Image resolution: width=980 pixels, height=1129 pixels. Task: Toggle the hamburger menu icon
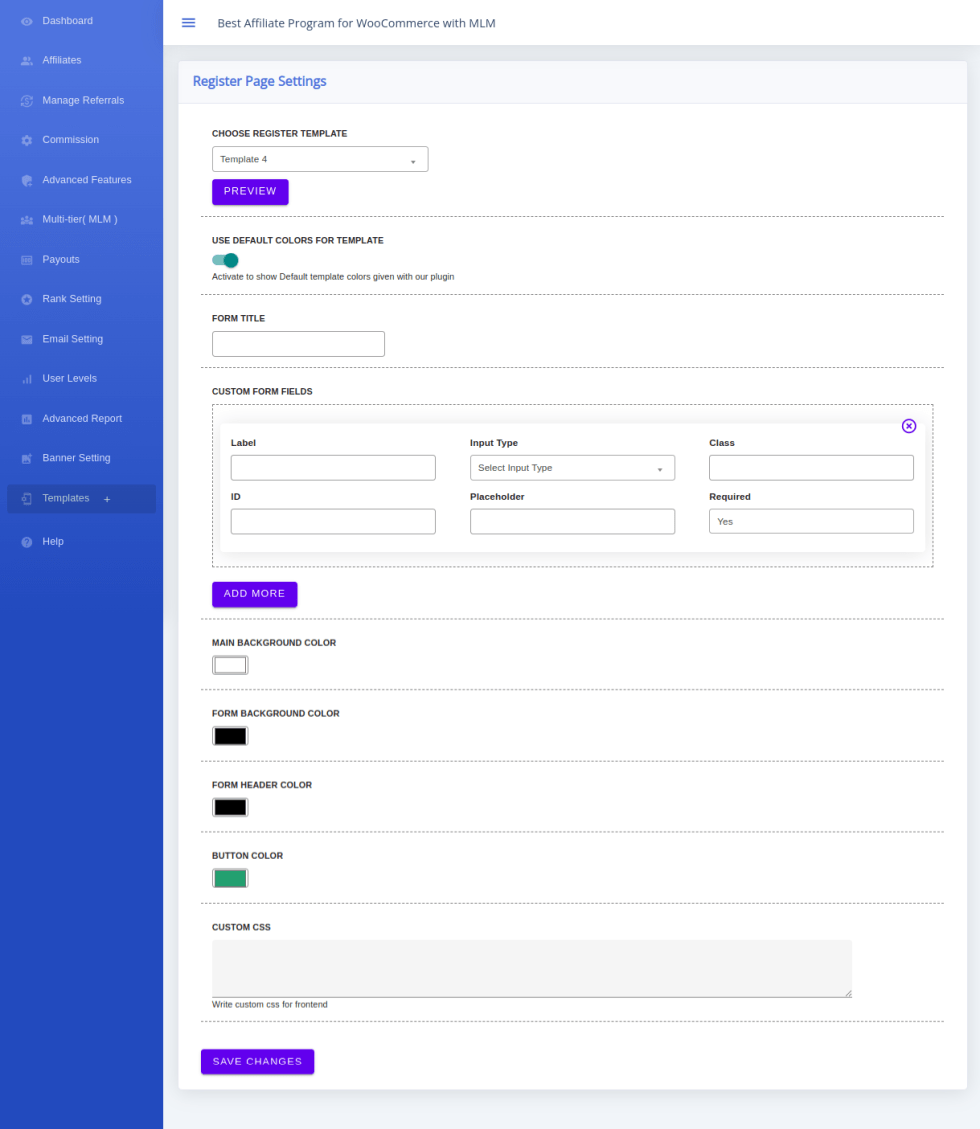tap(189, 23)
